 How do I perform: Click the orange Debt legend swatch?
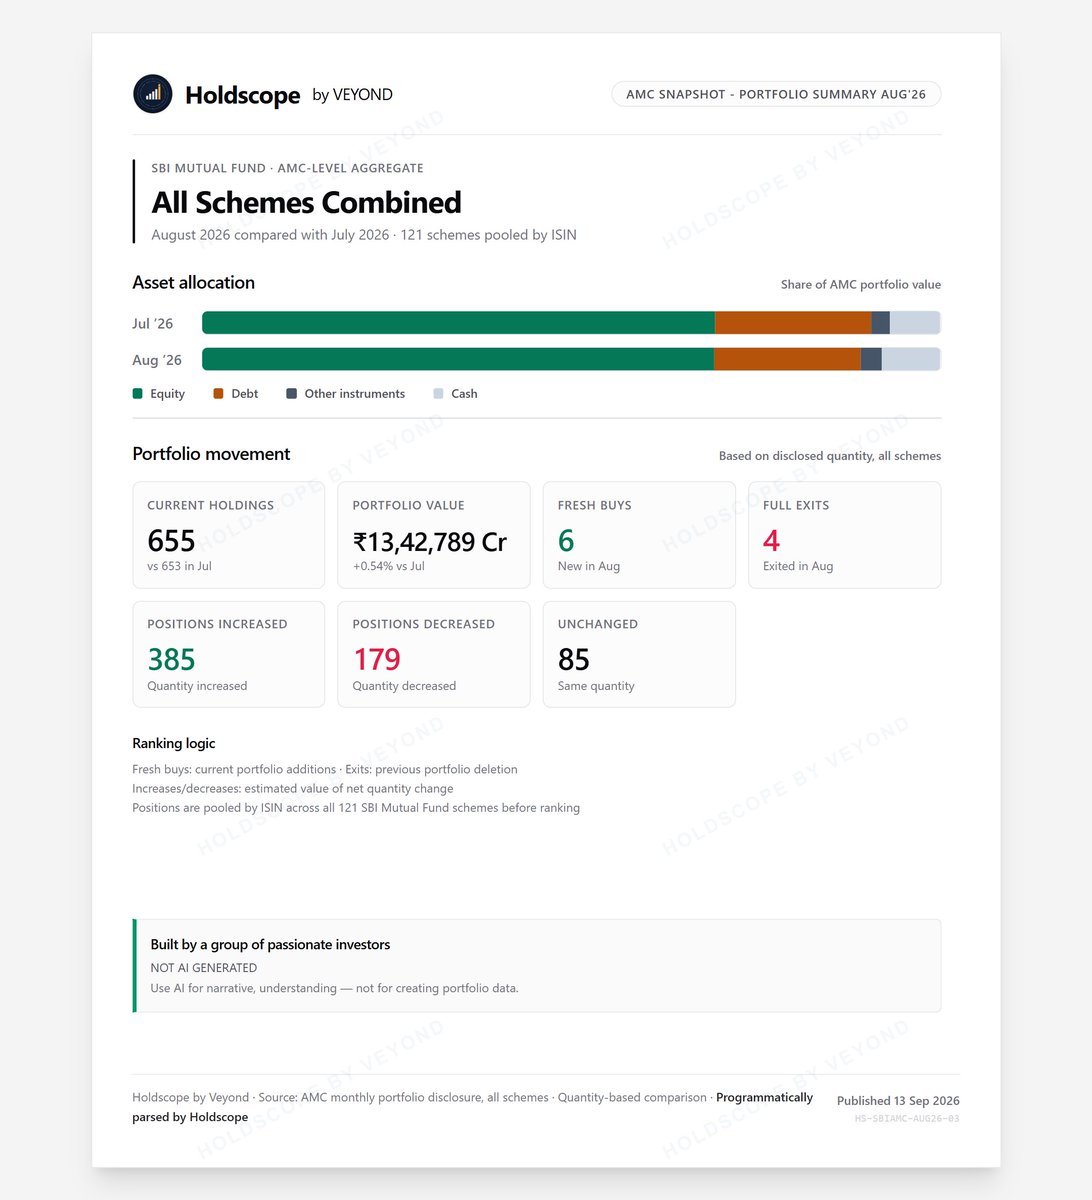point(218,394)
